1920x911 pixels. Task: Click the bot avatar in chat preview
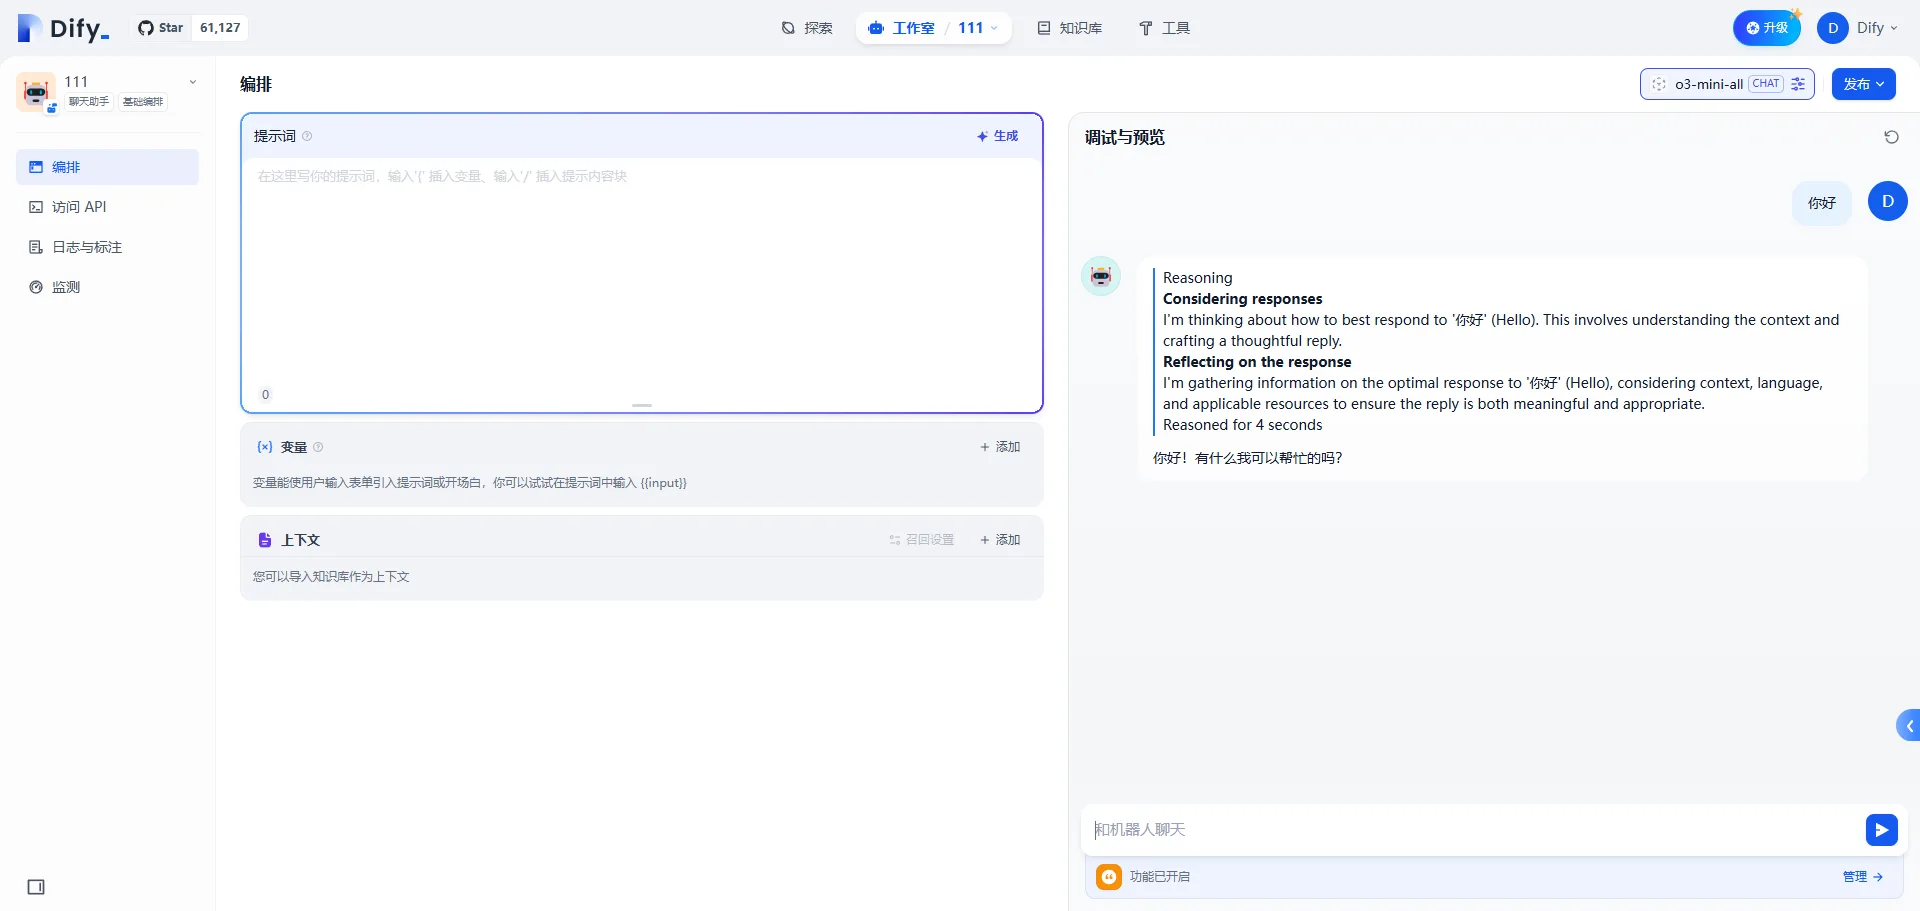coord(1101,276)
